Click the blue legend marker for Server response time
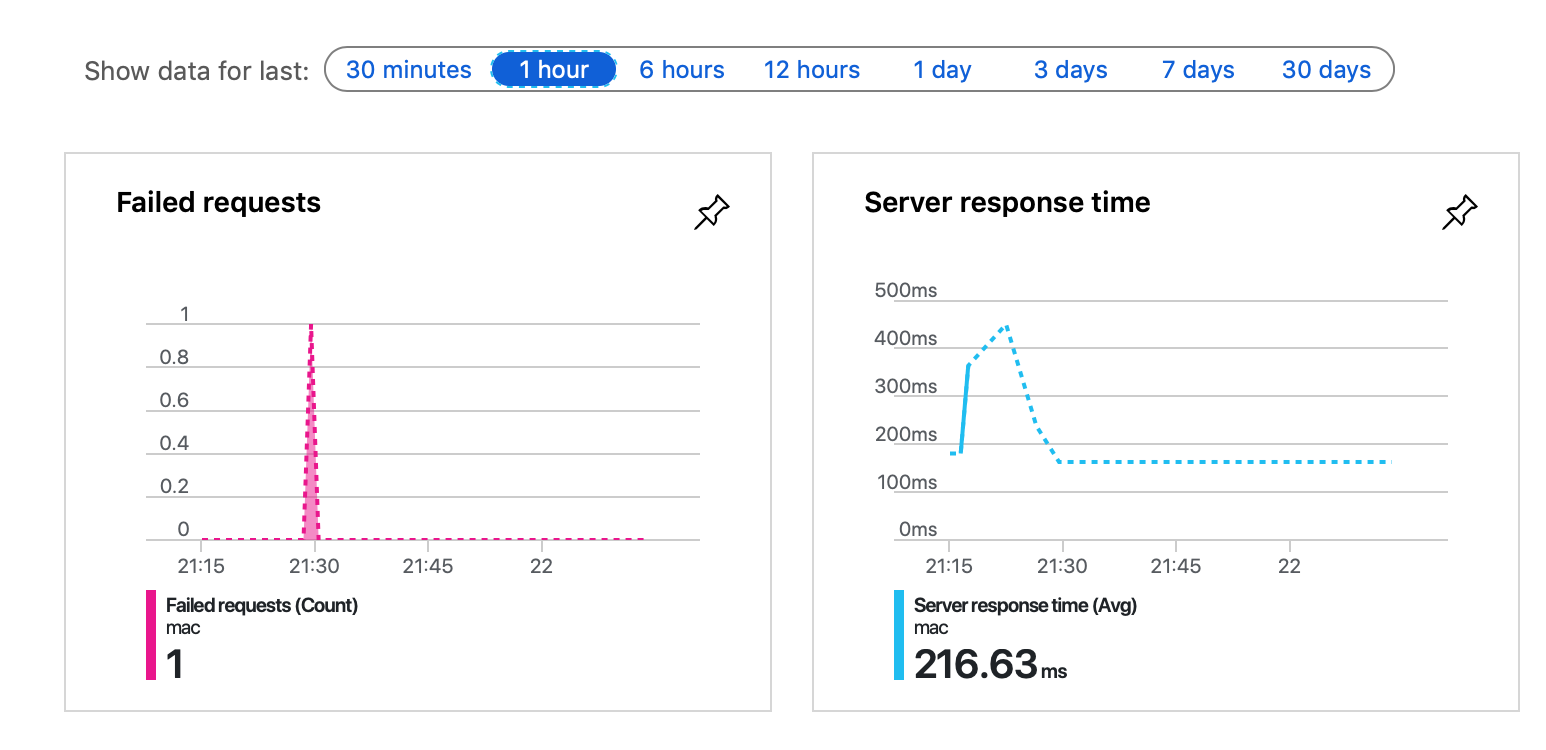1546x750 pixels. click(x=897, y=635)
